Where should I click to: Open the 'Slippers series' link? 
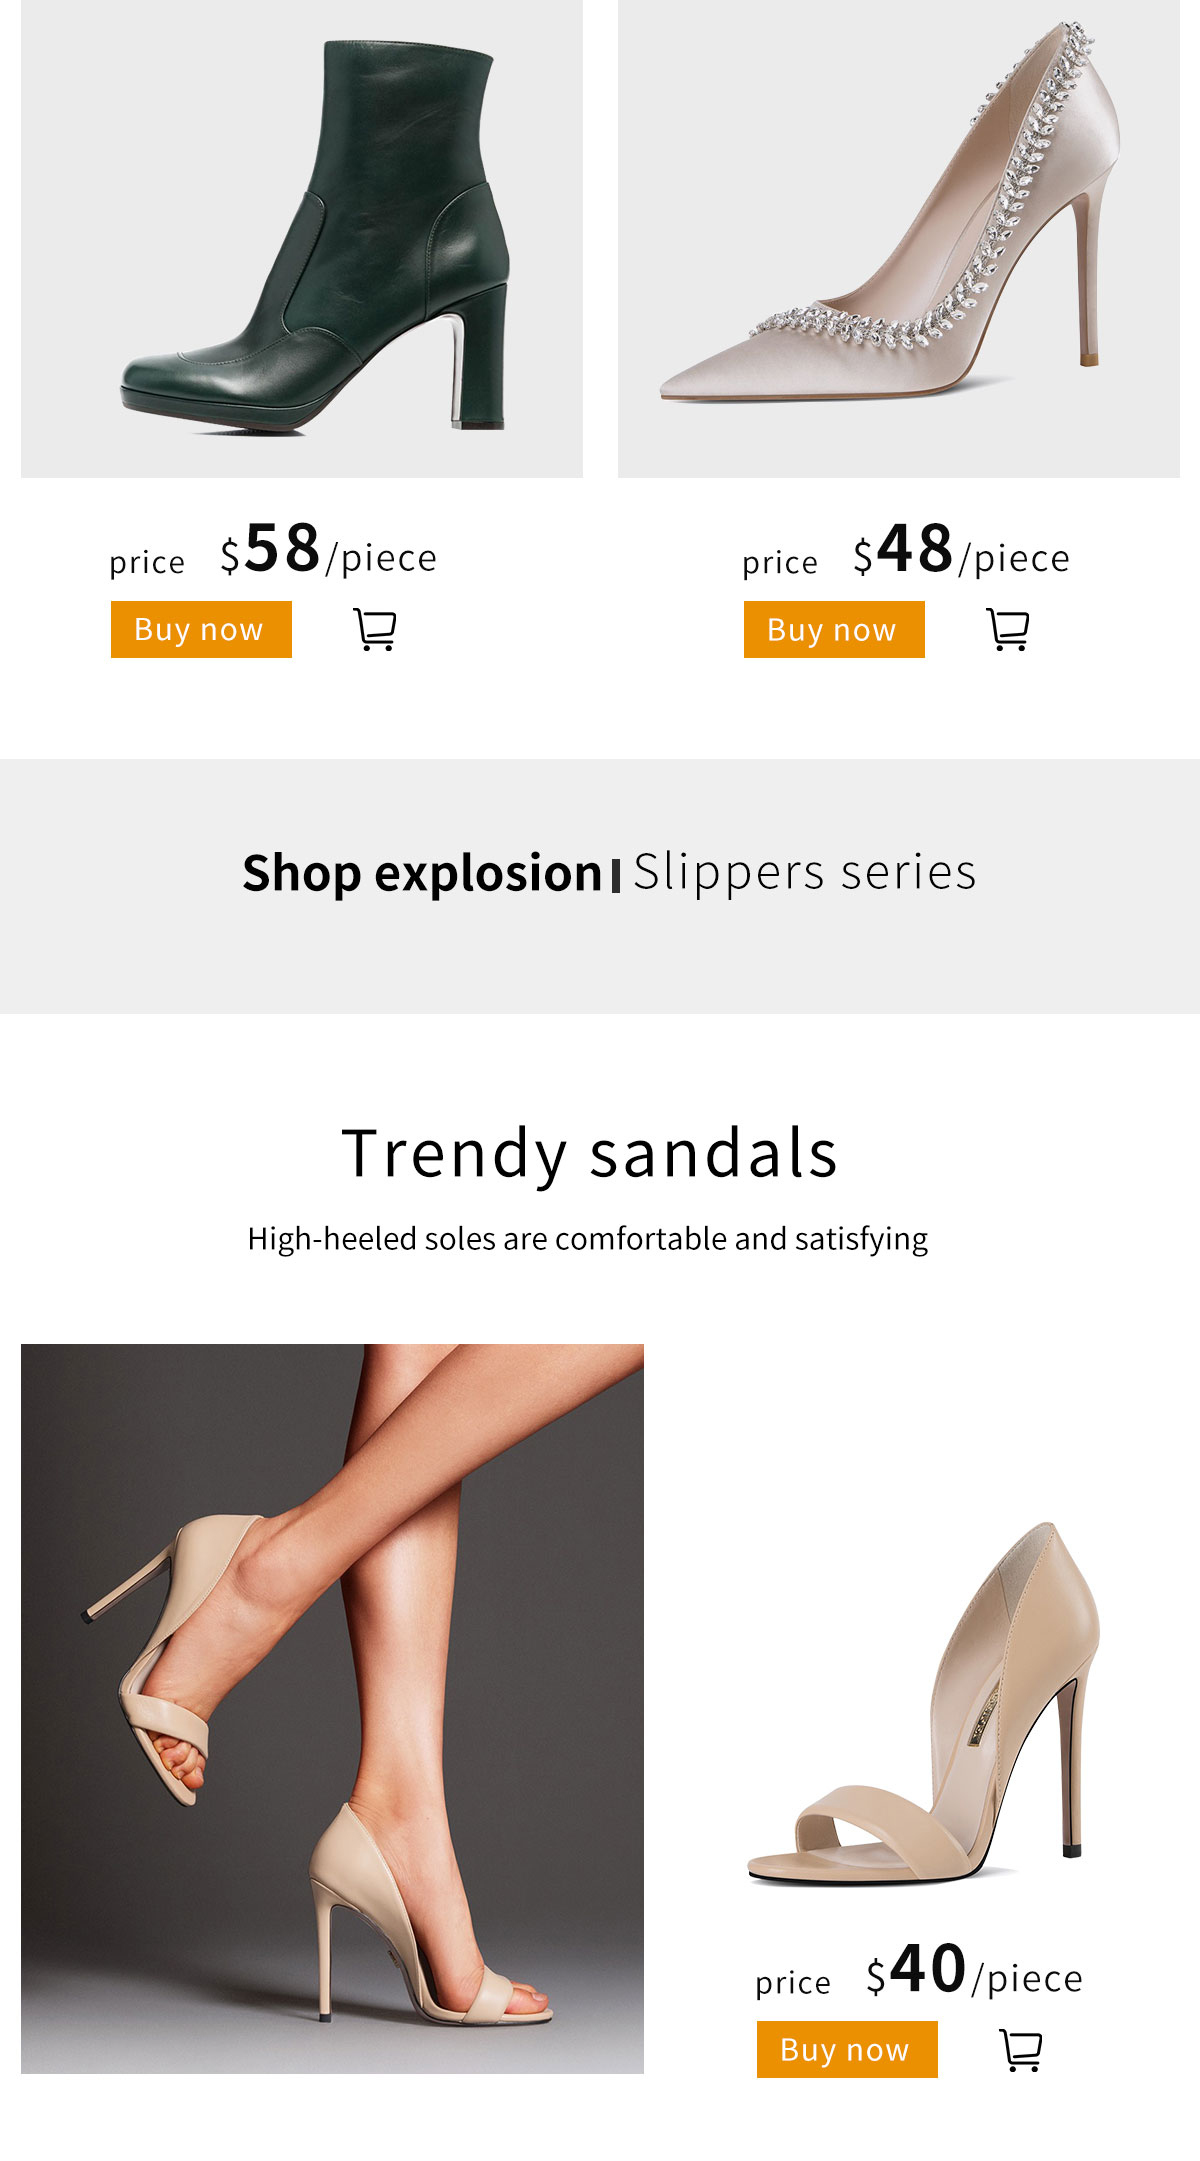click(804, 873)
